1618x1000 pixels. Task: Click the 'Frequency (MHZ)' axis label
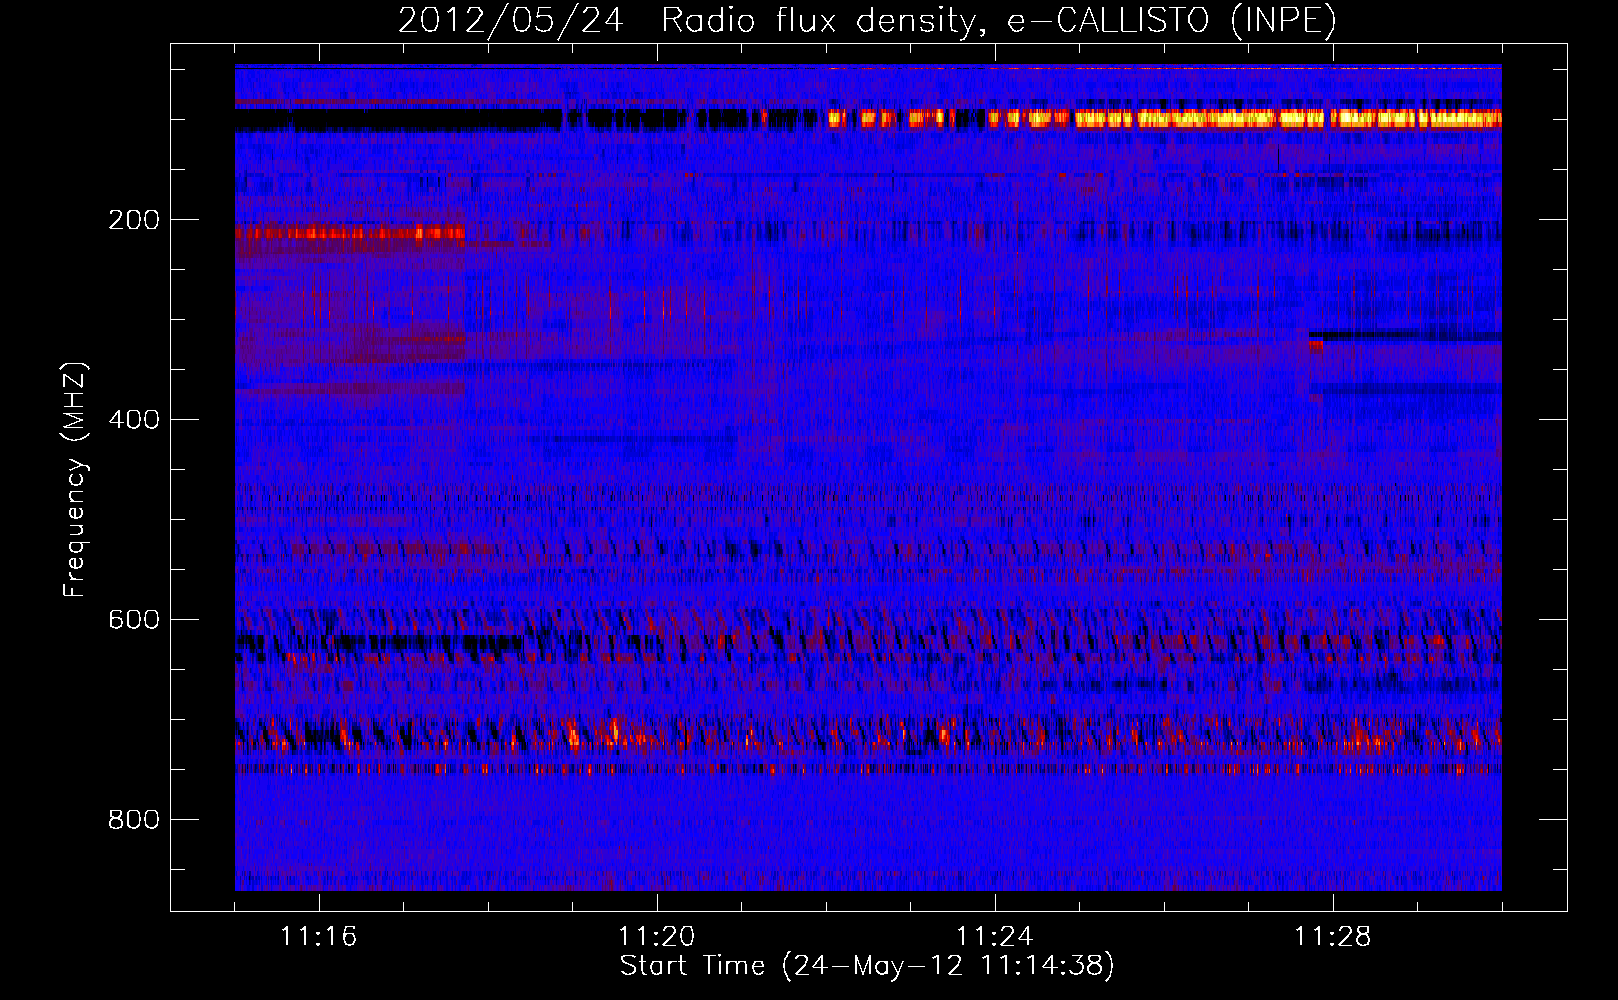point(75,480)
